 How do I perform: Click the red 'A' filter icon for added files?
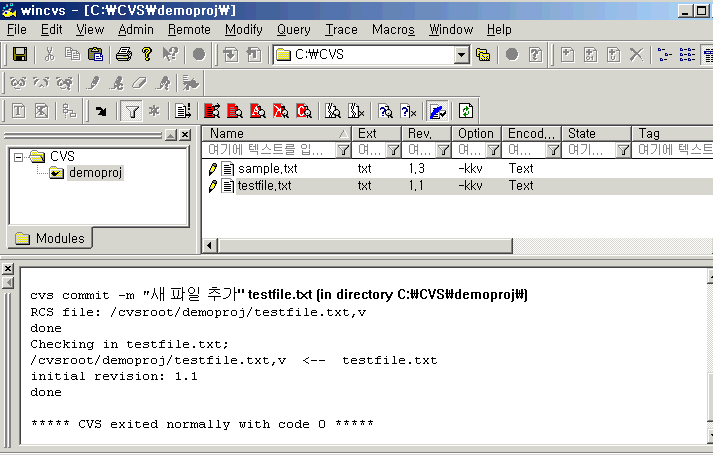[257, 110]
